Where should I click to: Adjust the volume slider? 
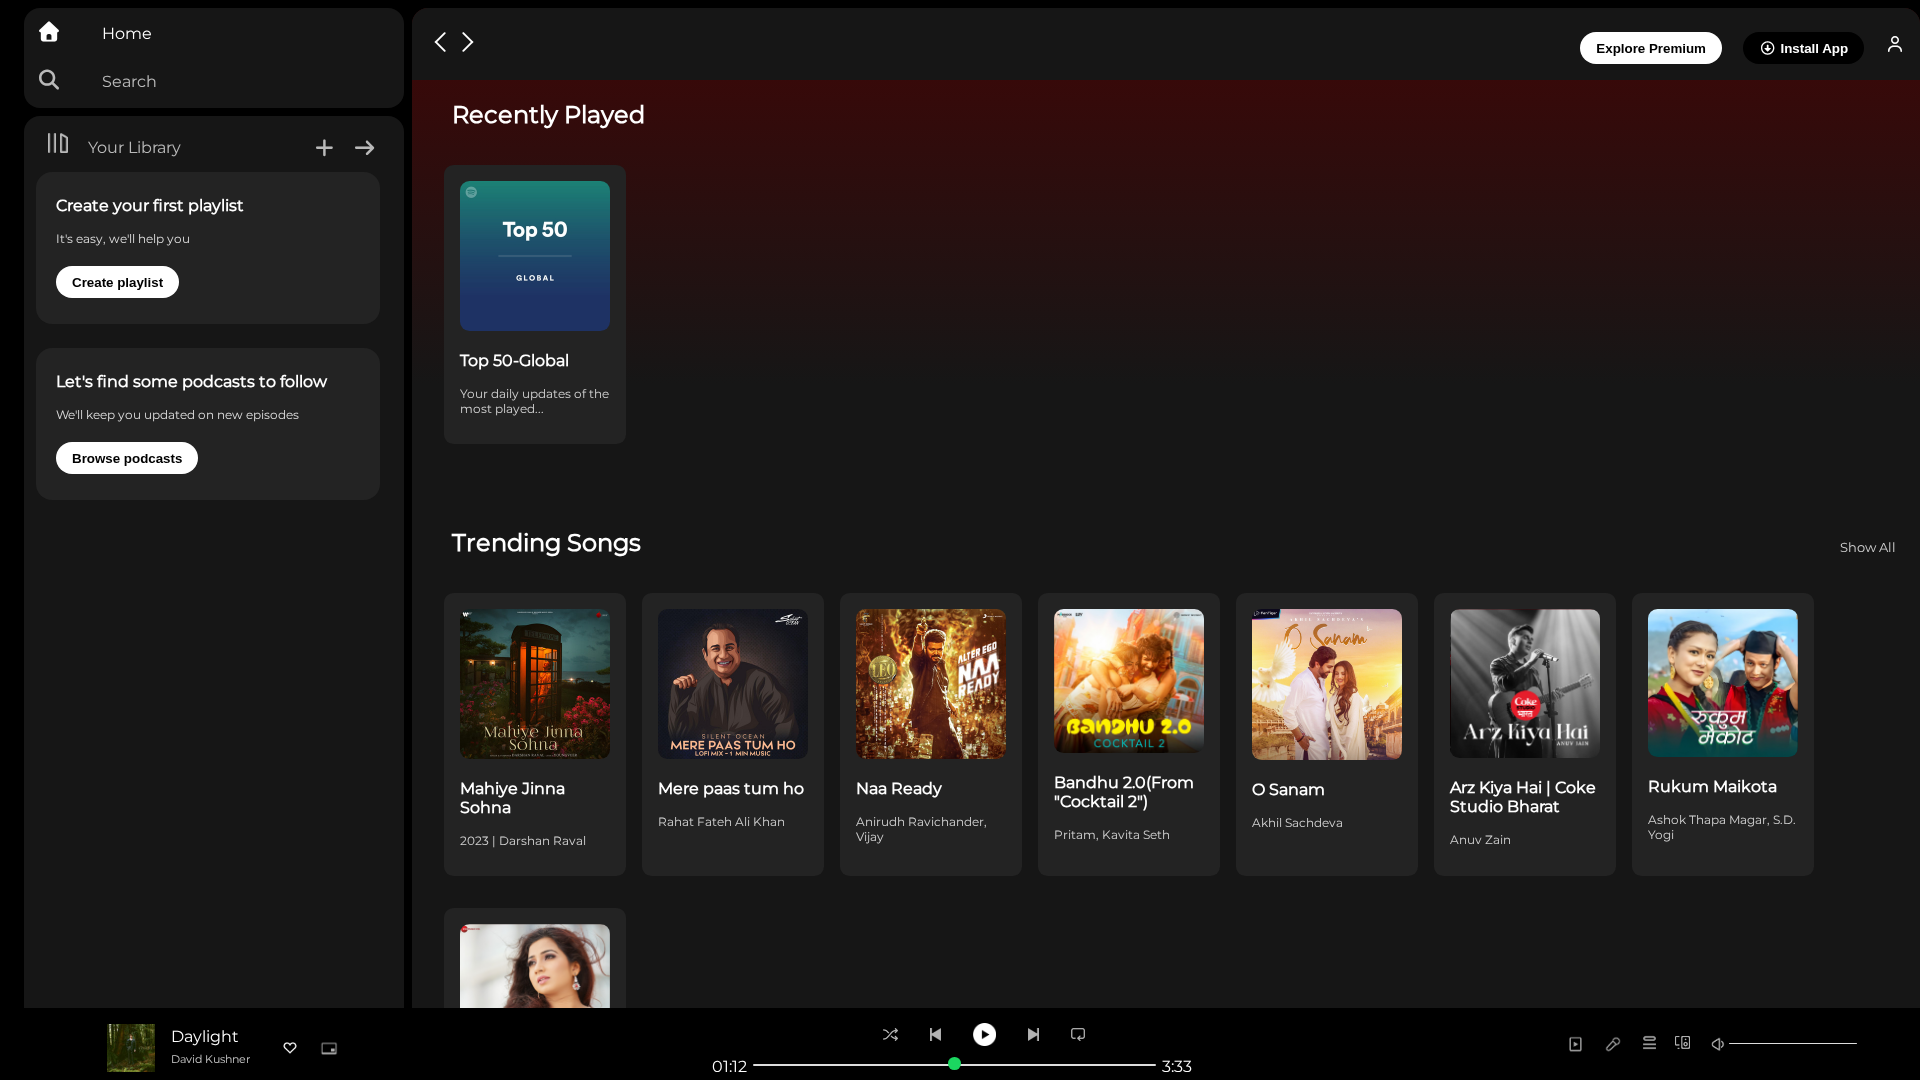pos(1793,1044)
